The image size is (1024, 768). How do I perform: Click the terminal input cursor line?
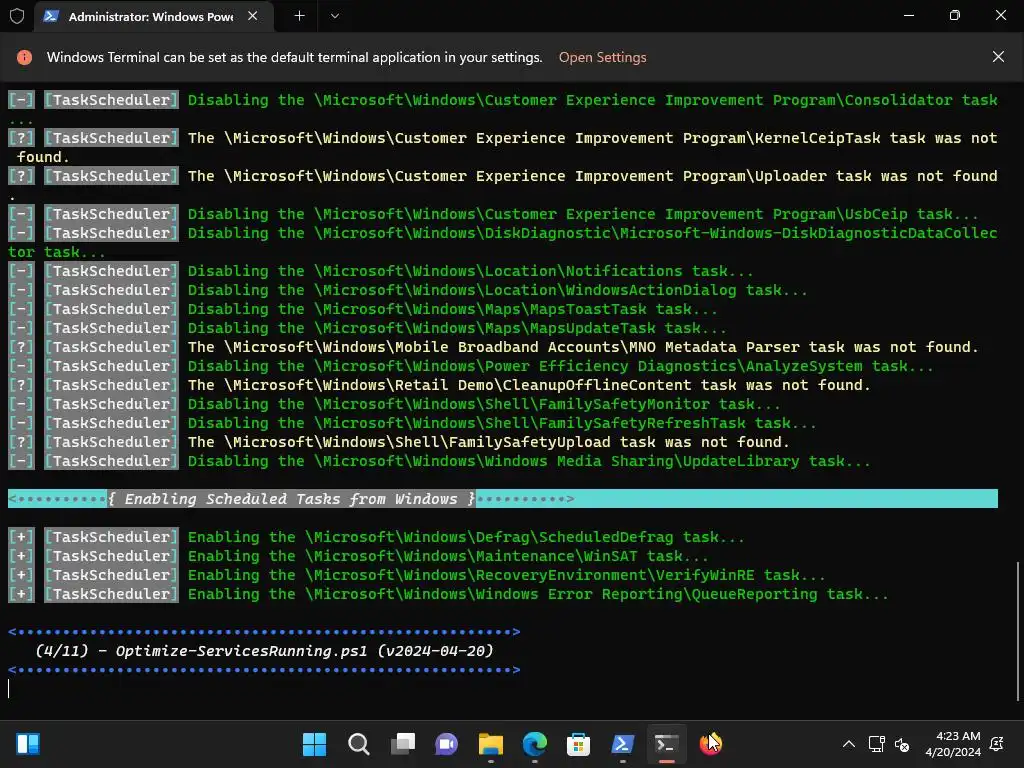(9, 688)
